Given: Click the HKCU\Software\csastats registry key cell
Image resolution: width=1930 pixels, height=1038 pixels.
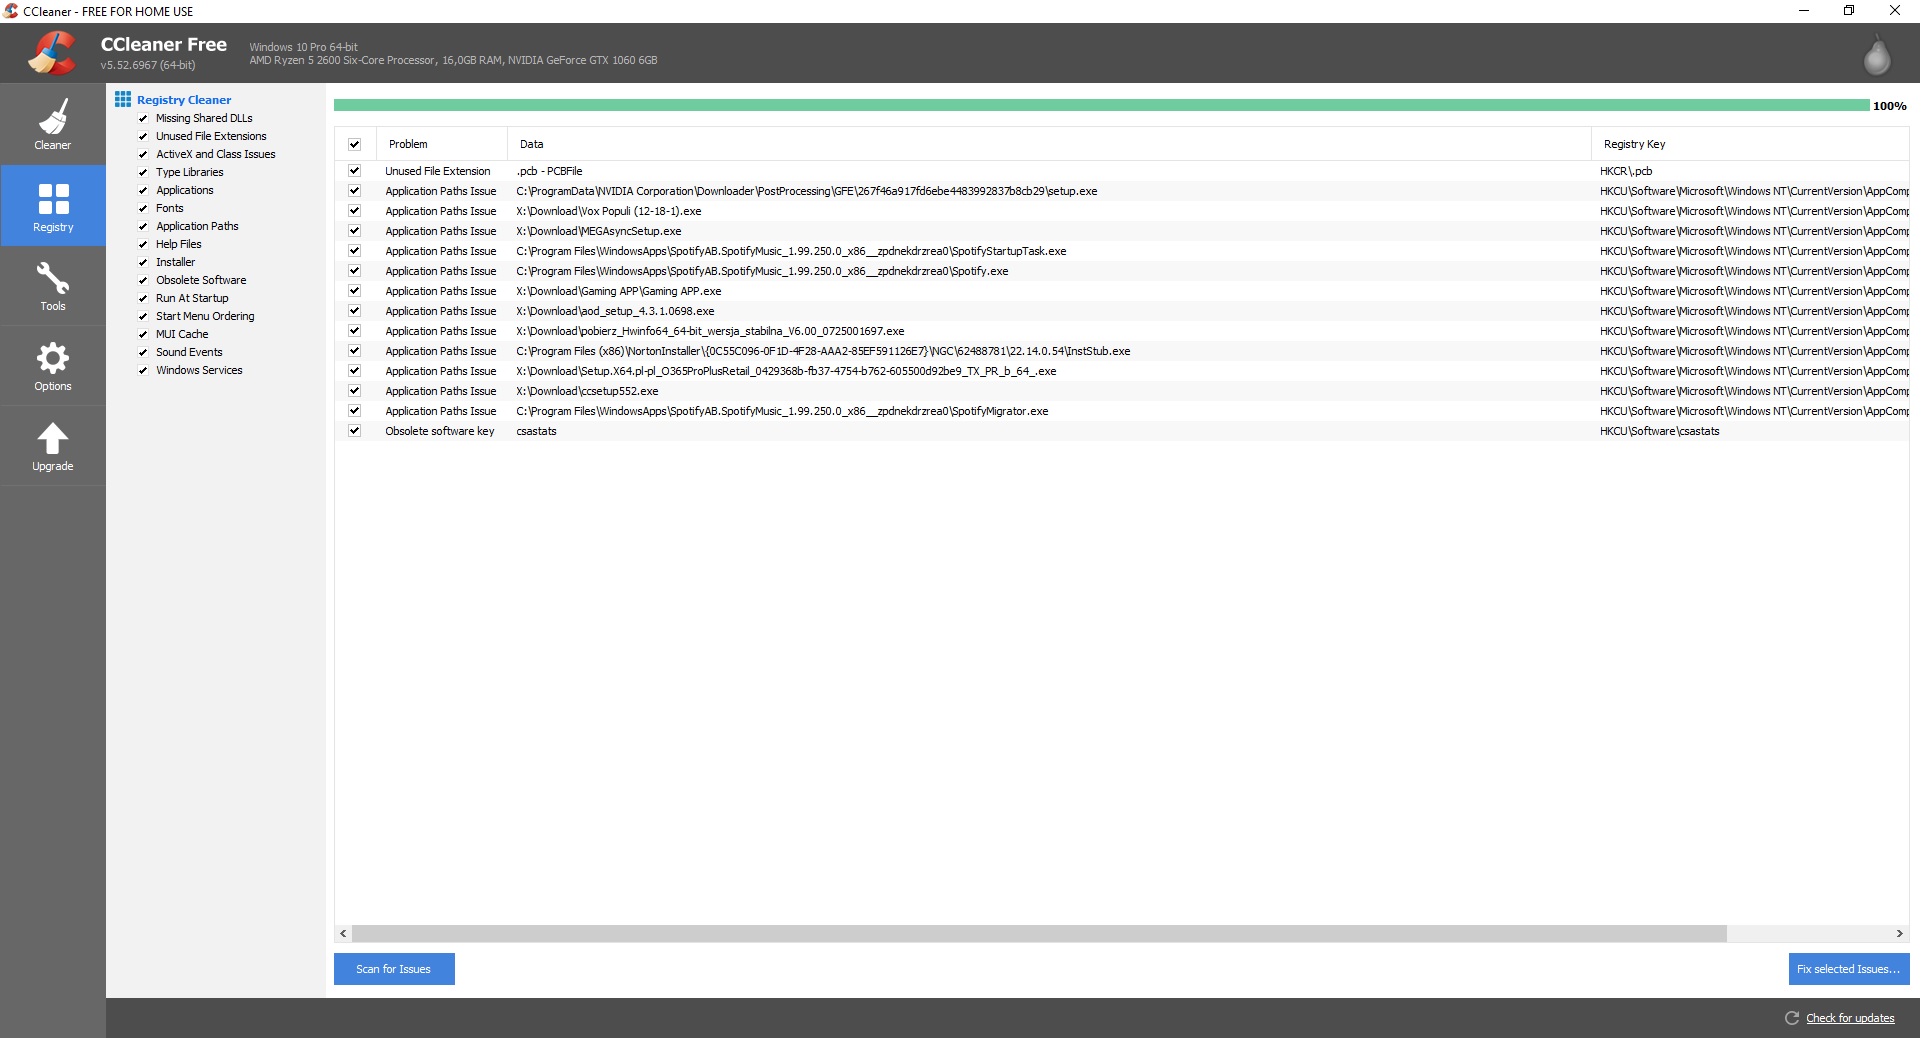Looking at the screenshot, I should pos(1660,431).
